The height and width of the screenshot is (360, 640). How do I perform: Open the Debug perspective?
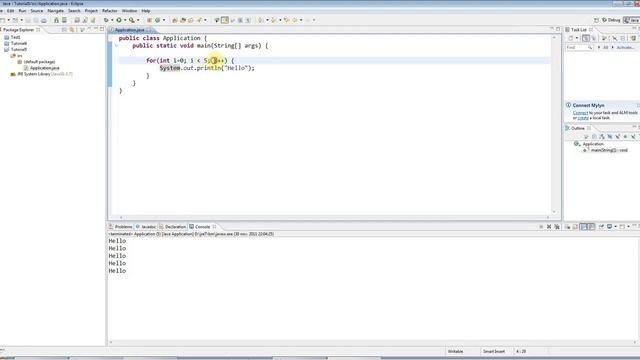click(x=611, y=20)
